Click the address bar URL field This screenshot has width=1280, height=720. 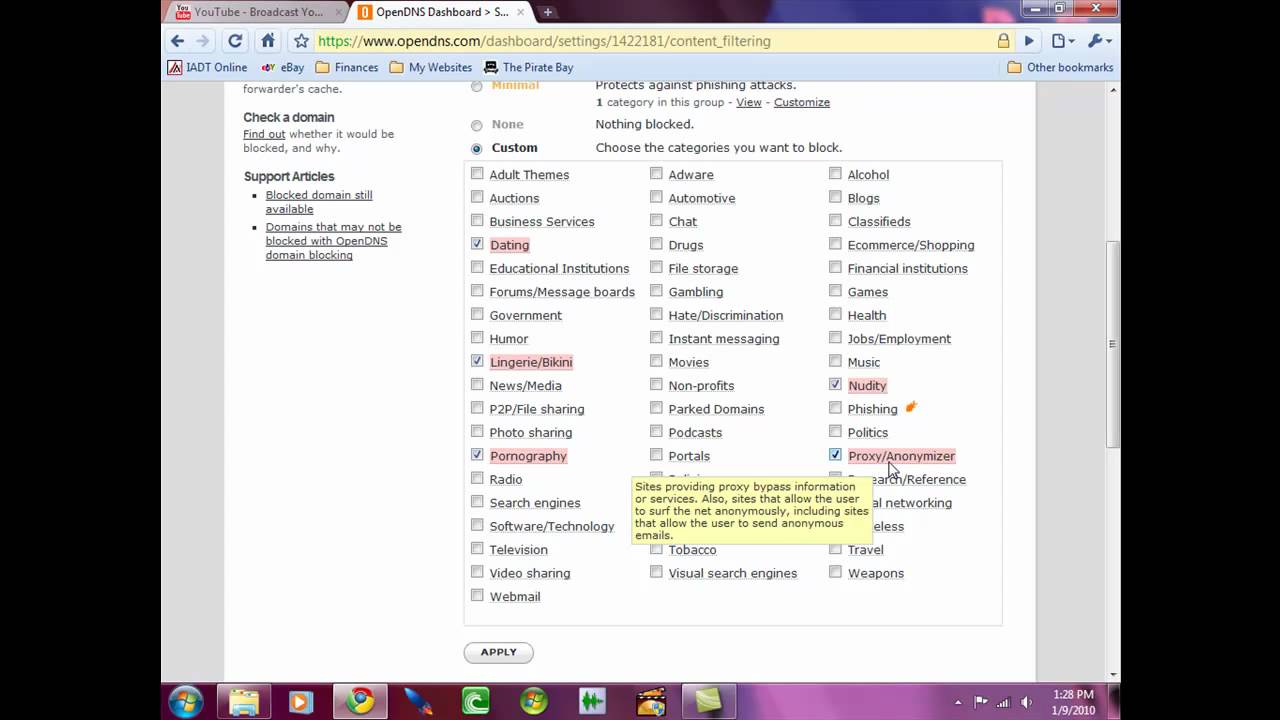(x=650, y=41)
